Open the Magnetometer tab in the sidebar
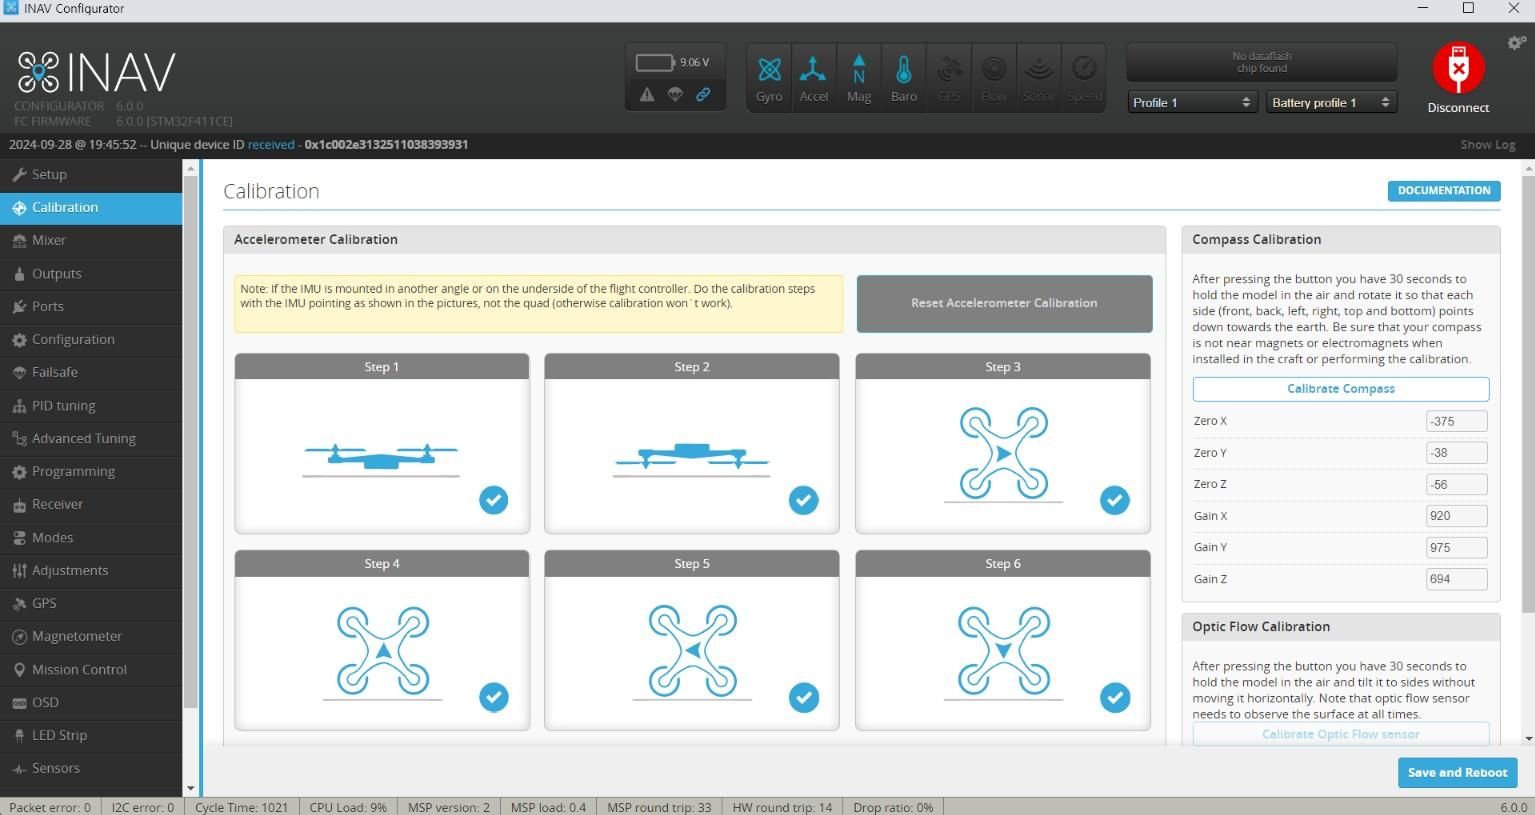Viewport: 1535px width, 815px height. point(75,636)
